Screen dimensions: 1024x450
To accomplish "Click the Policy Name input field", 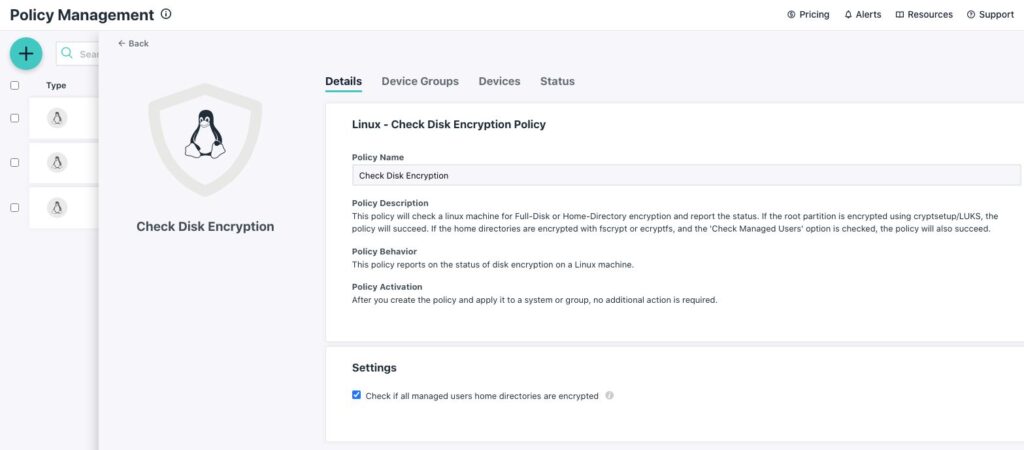I will pyautogui.click(x=686, y=175).
